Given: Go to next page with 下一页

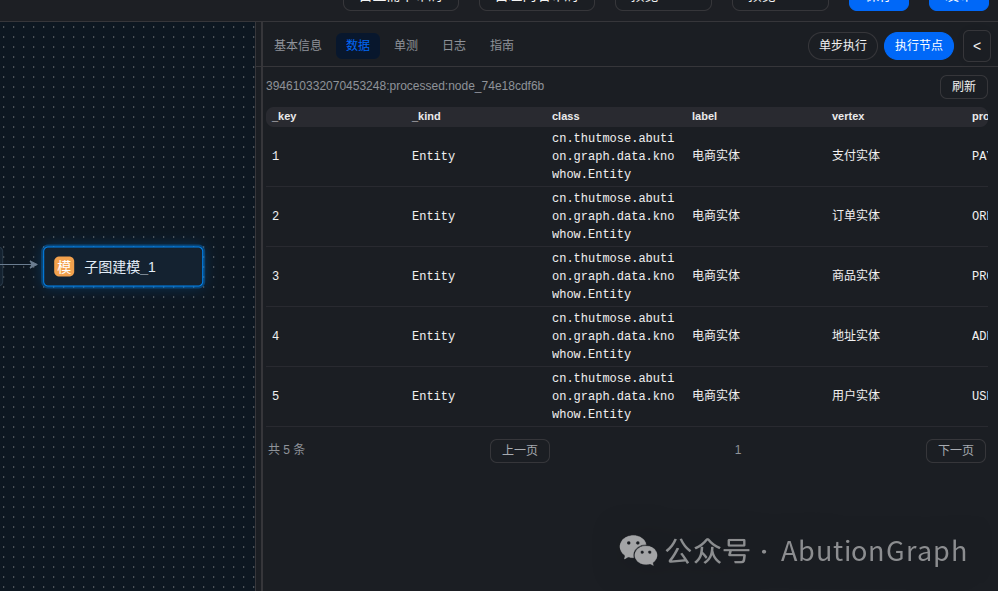Looking at the screenshot, I should coord(956,450).
